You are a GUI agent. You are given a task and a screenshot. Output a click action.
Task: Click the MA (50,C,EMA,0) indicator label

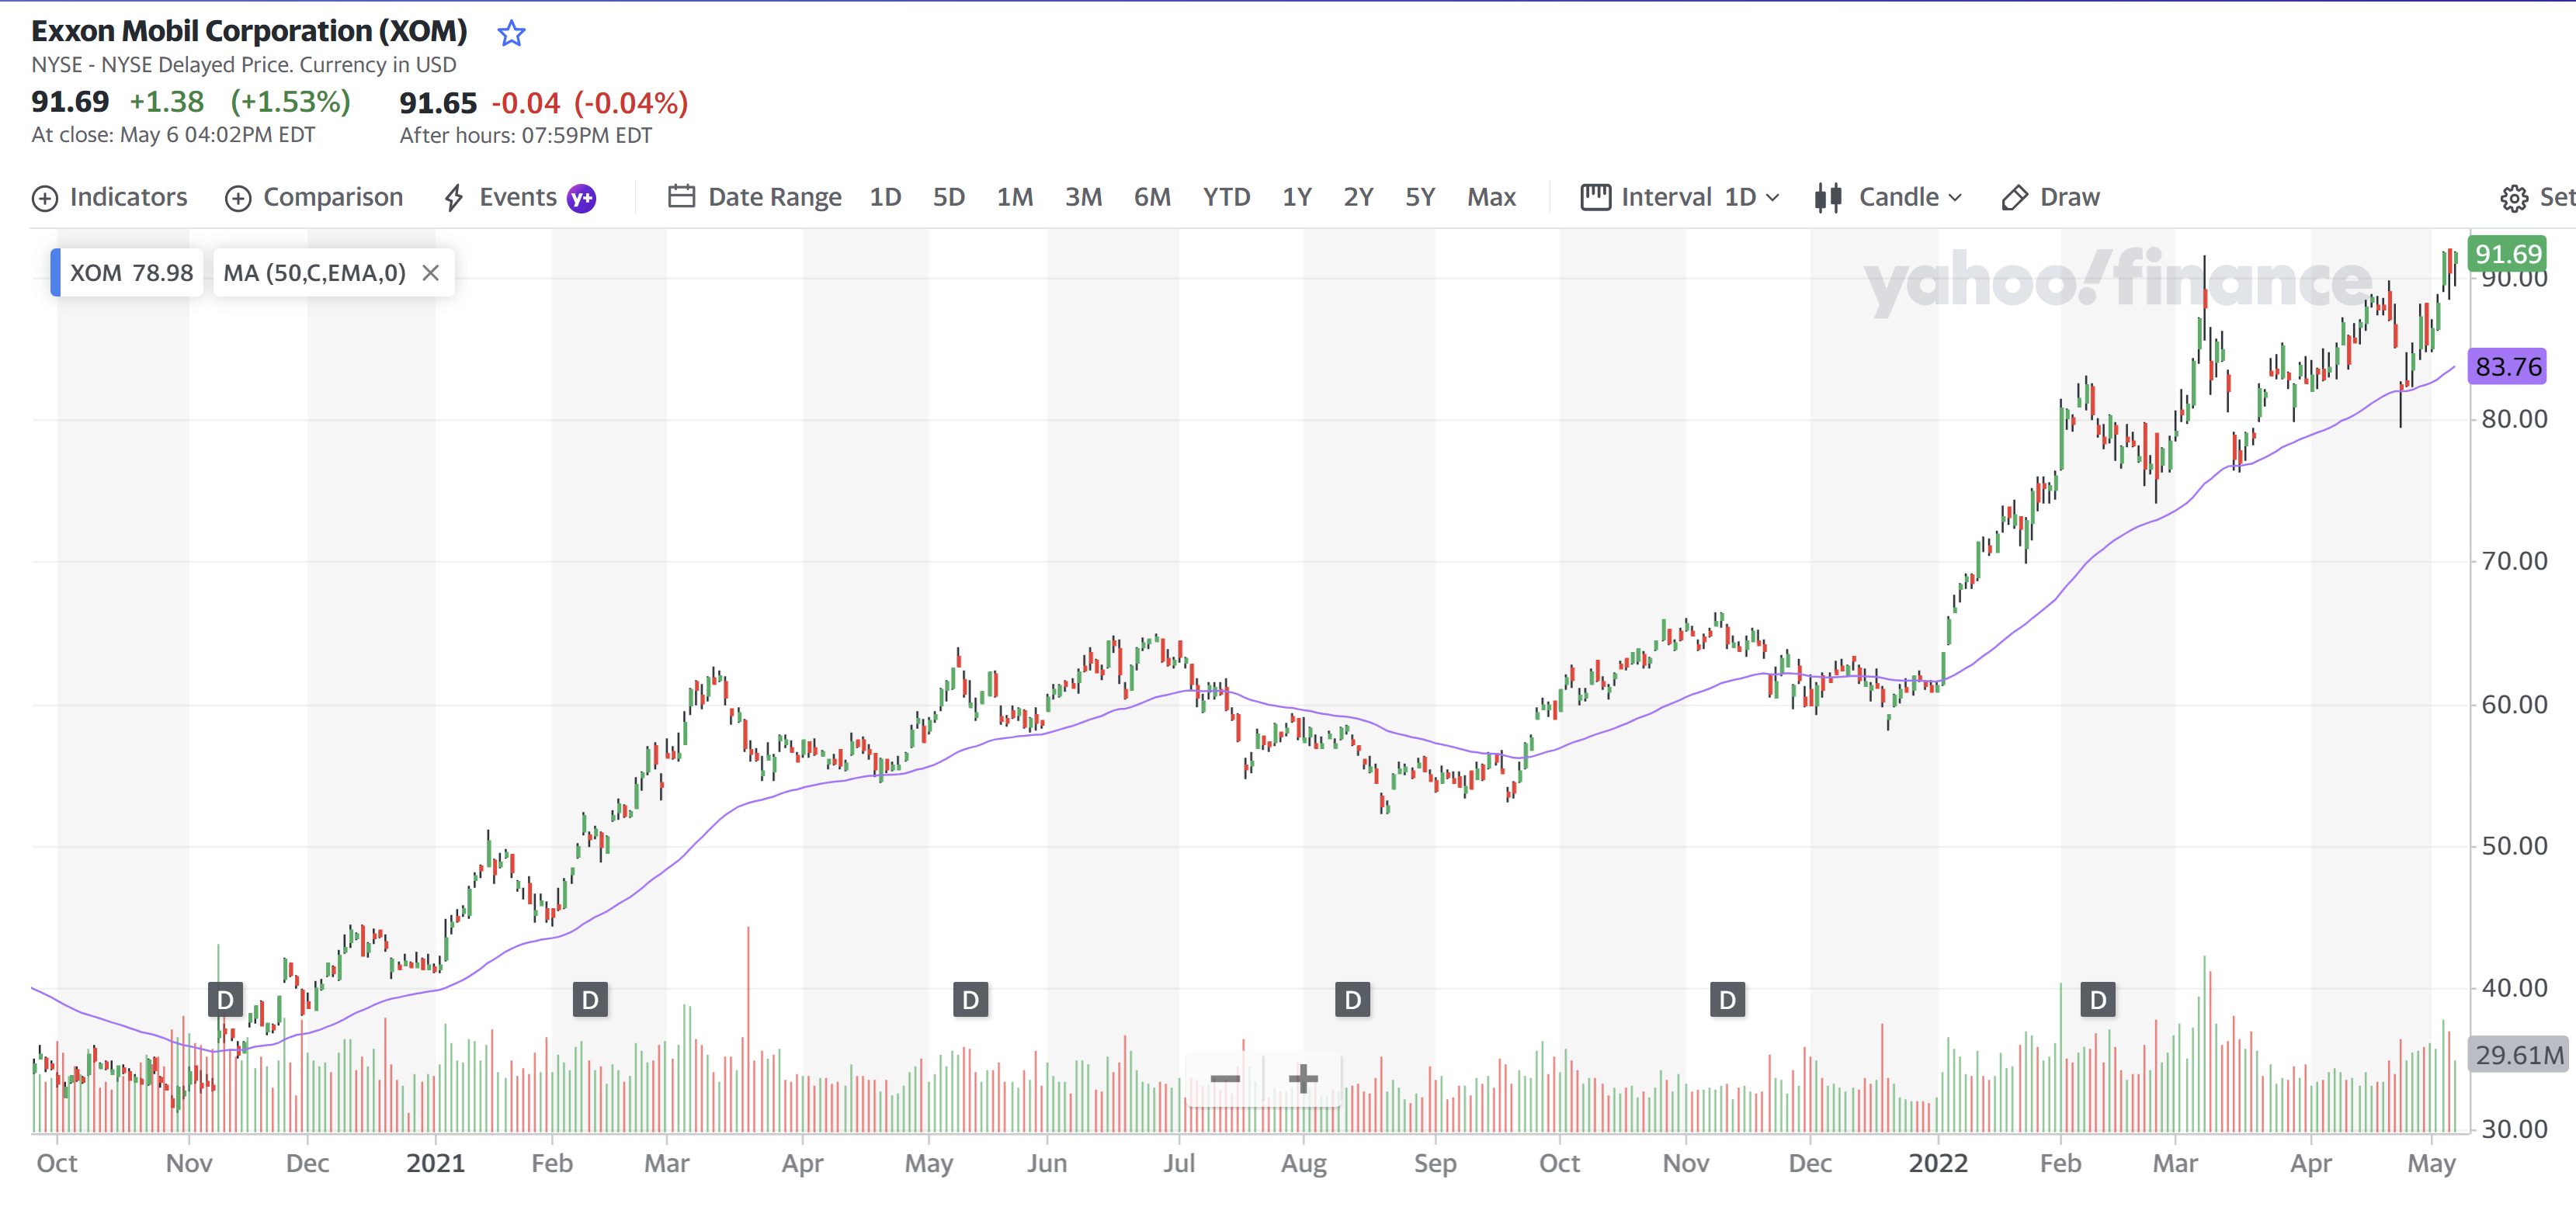314,273
